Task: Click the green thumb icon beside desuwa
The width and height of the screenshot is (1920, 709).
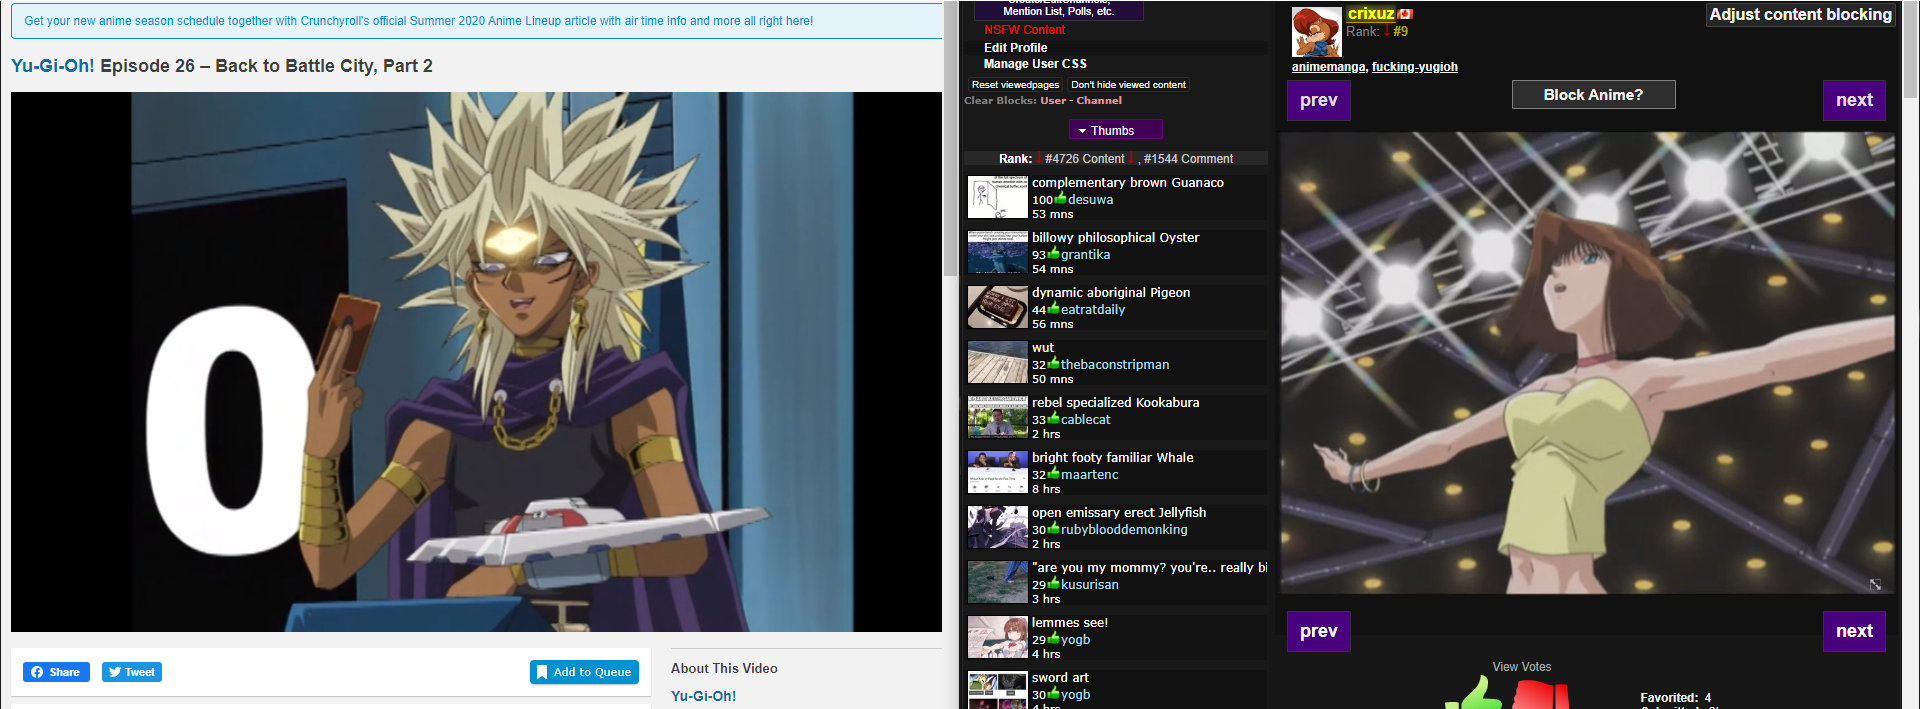Action: [1060, 198]
